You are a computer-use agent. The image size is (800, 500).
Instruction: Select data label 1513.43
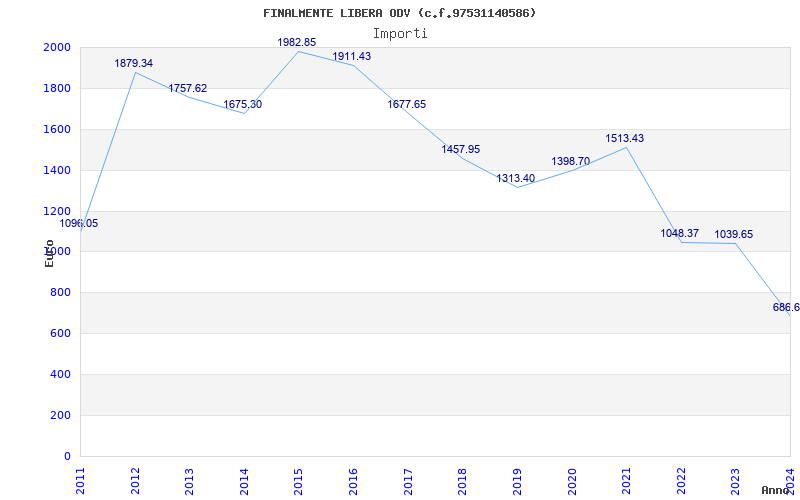[x=624, y=138]
